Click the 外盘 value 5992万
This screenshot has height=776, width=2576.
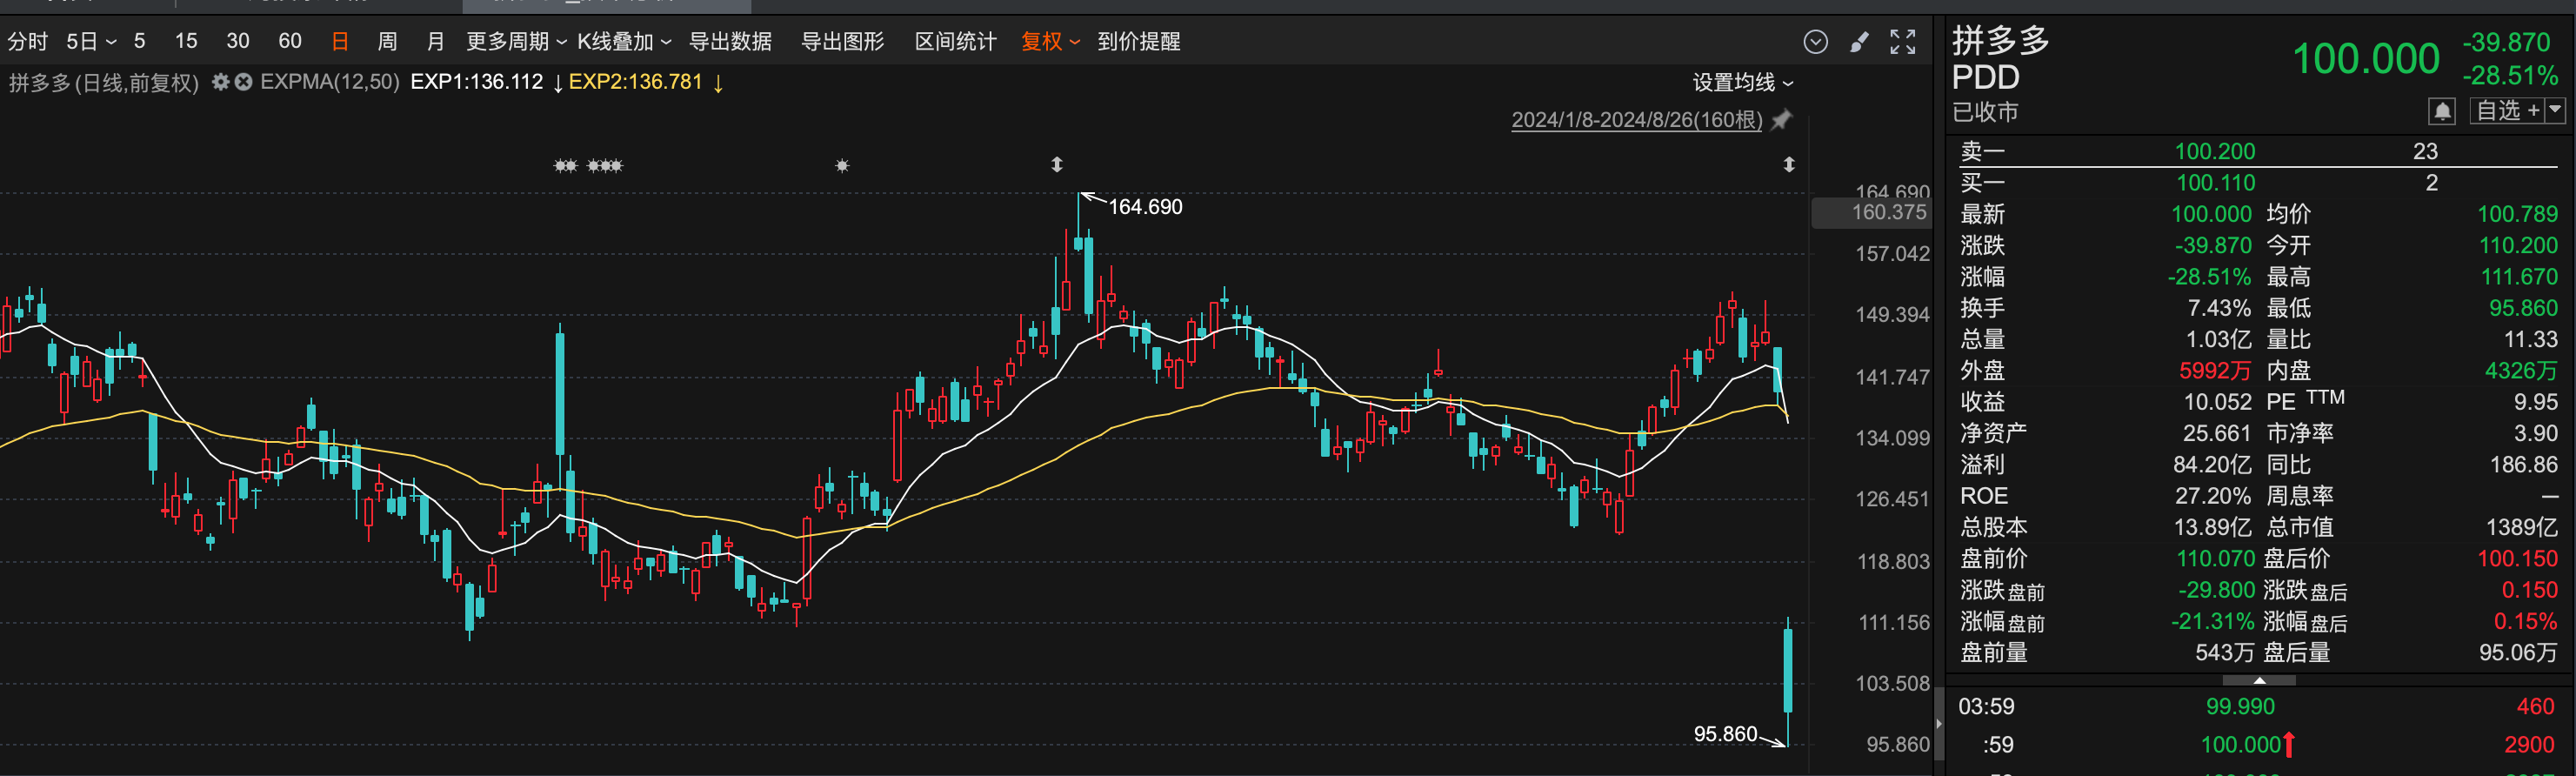(x=2215, y=371)
